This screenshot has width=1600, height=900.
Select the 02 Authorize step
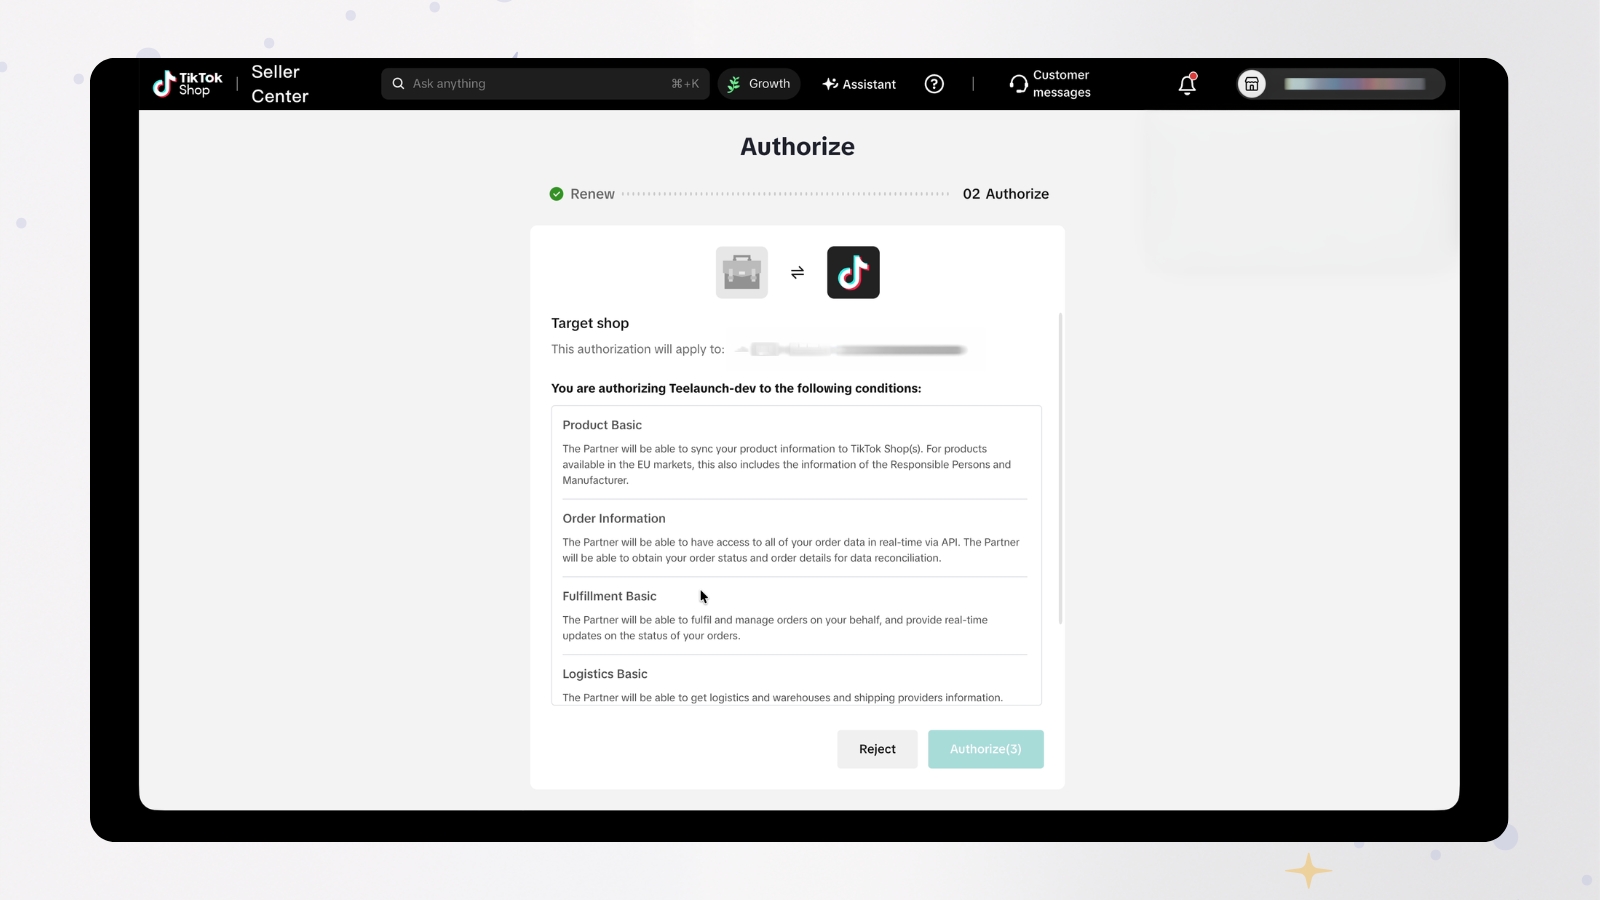[1005, 194]
